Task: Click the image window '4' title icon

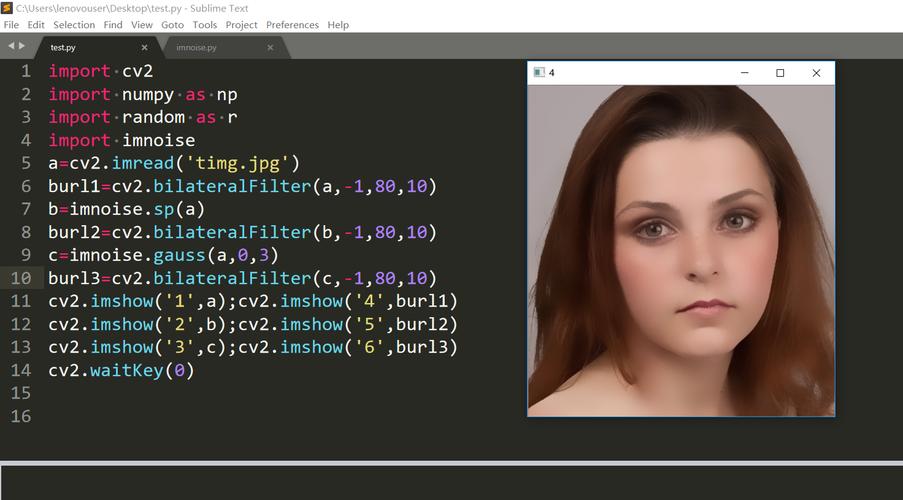Action: [539, 73]
